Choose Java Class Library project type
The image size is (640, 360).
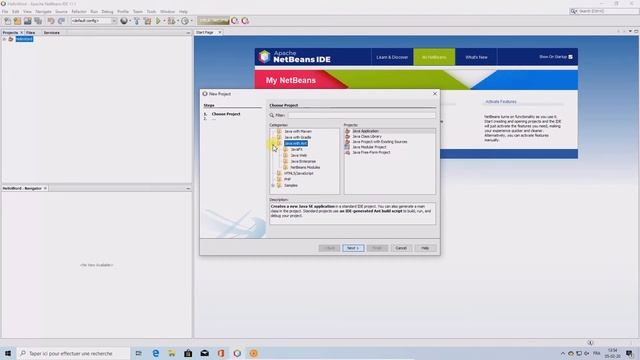367,136
